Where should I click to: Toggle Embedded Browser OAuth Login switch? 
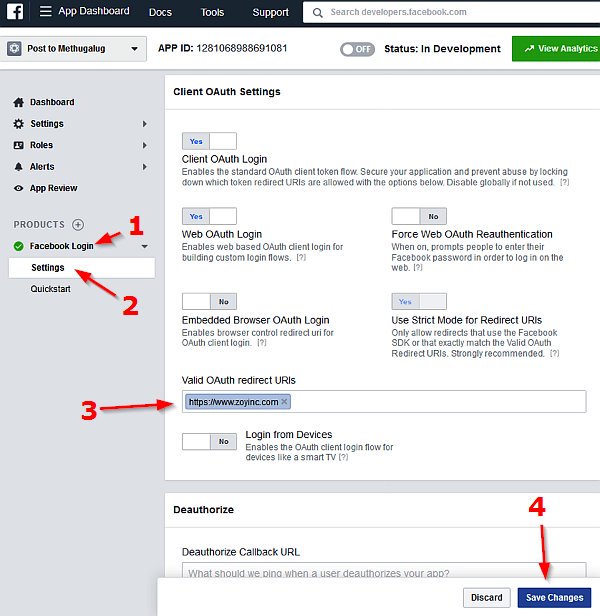(x=209, y=301)
